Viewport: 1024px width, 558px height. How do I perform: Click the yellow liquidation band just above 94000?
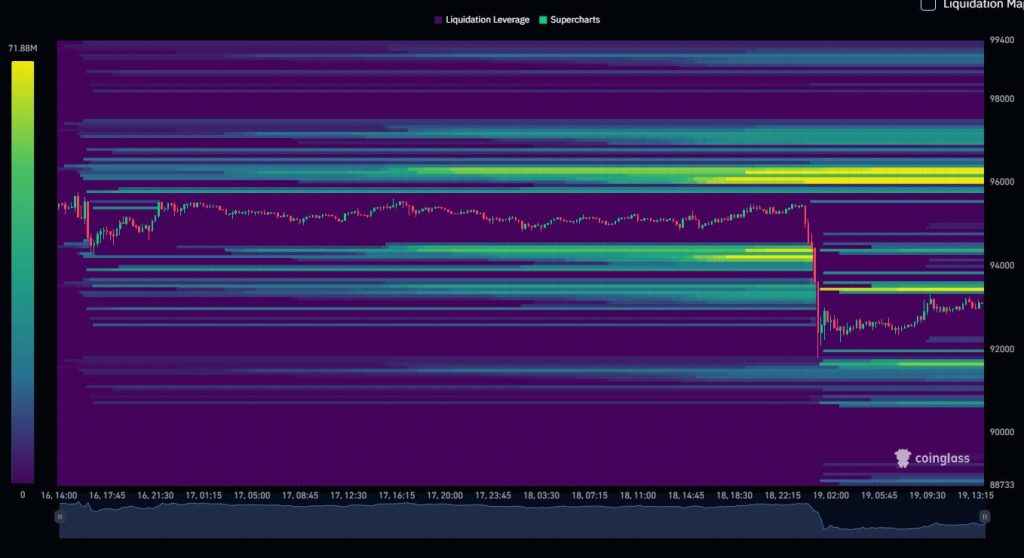click(770, 256)
